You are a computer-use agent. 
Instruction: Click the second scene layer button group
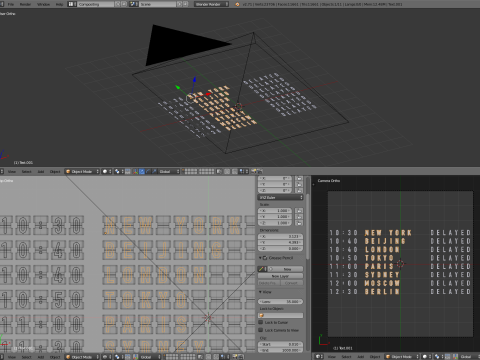206,171
